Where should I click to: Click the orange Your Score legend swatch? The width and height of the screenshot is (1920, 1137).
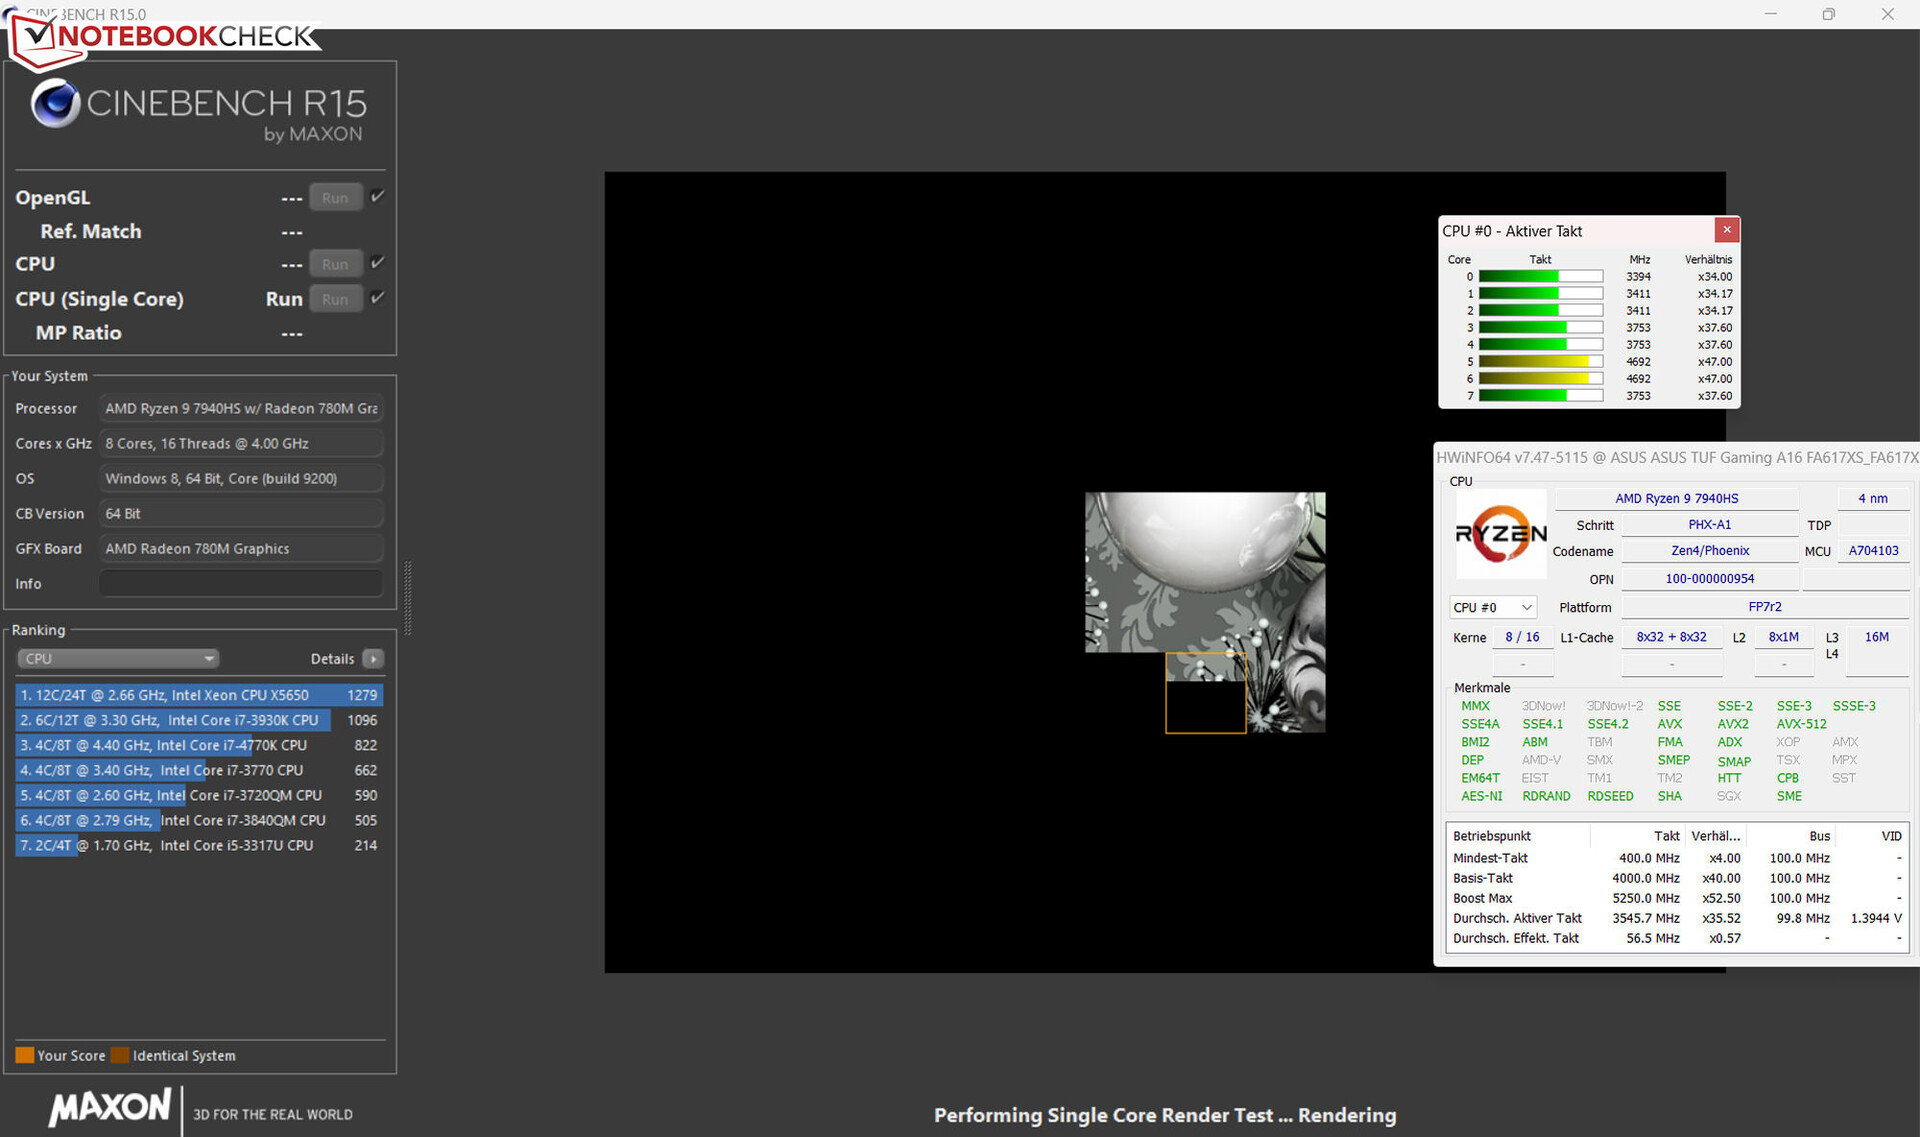click(25, 1055)
